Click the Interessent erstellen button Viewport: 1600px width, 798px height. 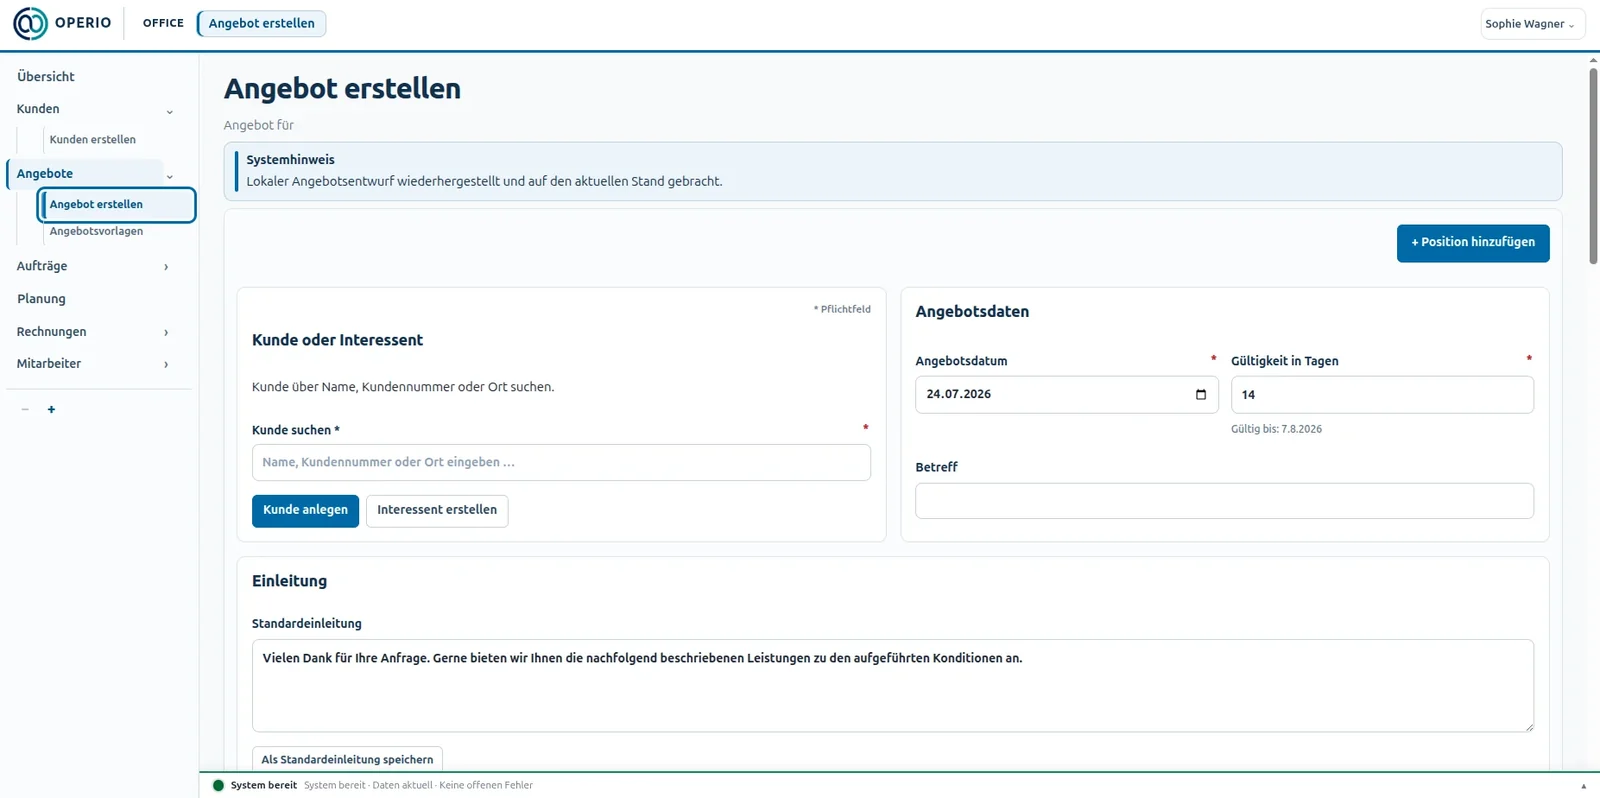[437, 510]
